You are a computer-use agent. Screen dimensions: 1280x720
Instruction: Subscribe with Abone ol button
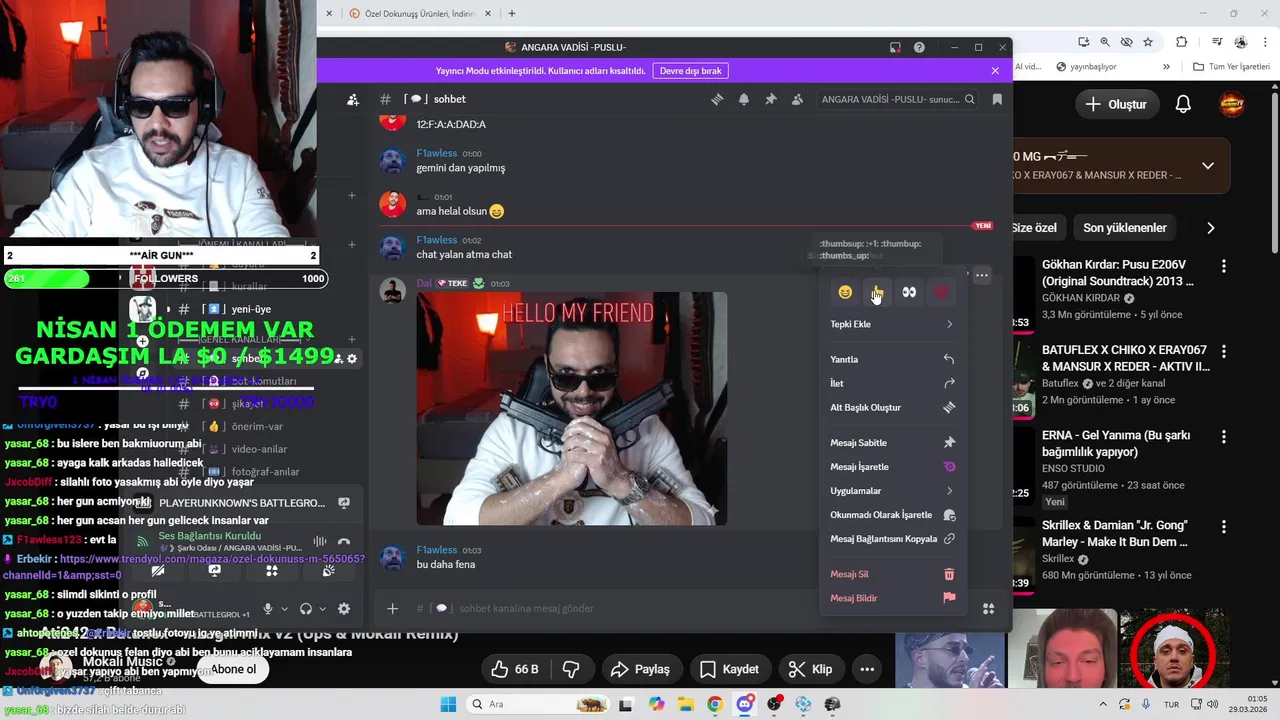pos(233,669)
